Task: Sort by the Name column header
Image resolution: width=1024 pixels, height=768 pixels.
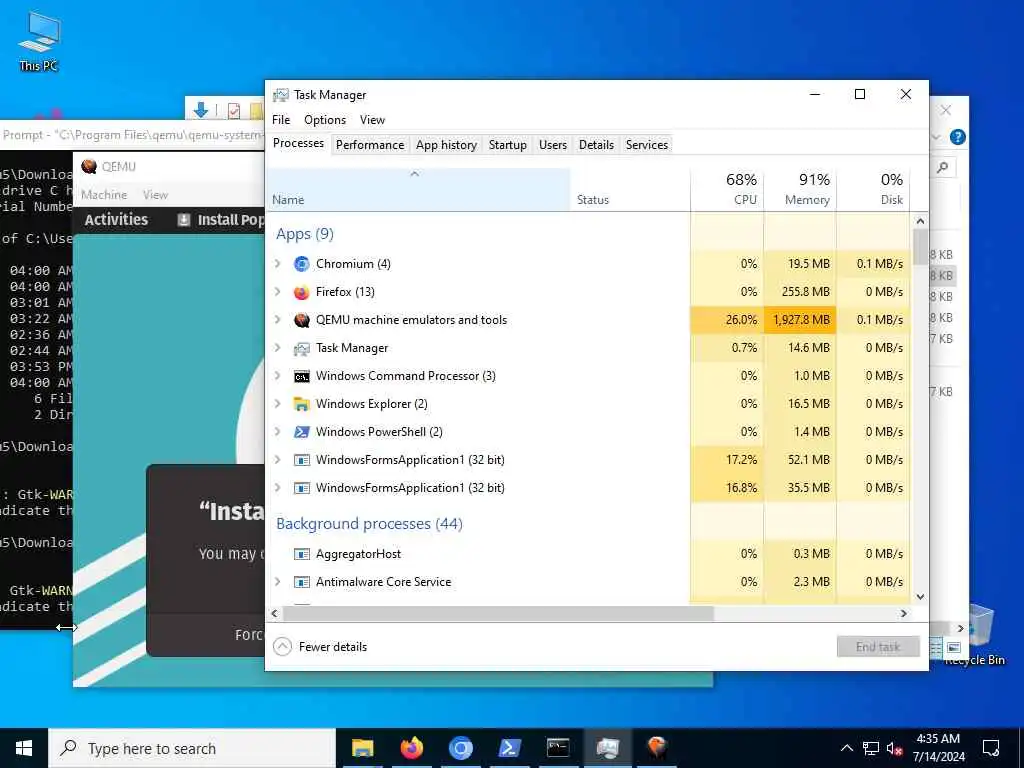Action: click(x=419, y=189)
